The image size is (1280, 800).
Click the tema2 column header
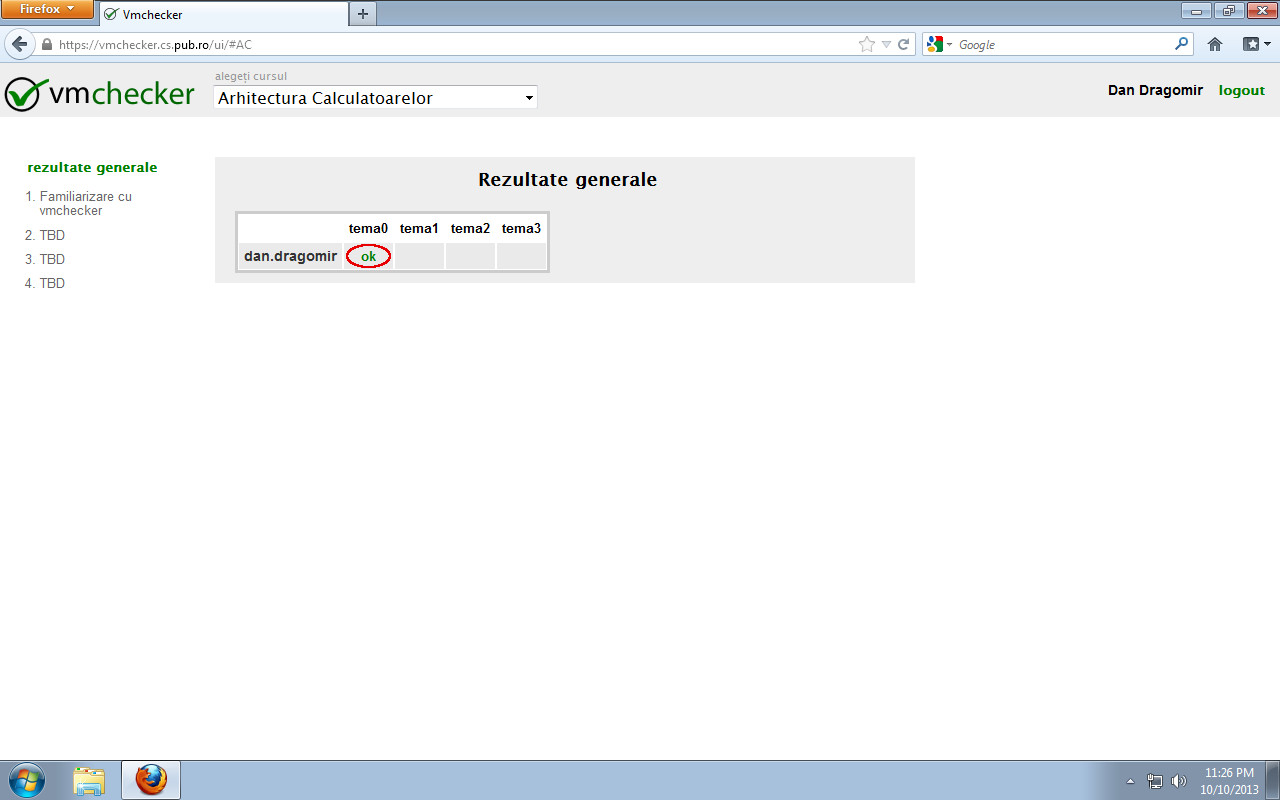(x=470, y=228)
